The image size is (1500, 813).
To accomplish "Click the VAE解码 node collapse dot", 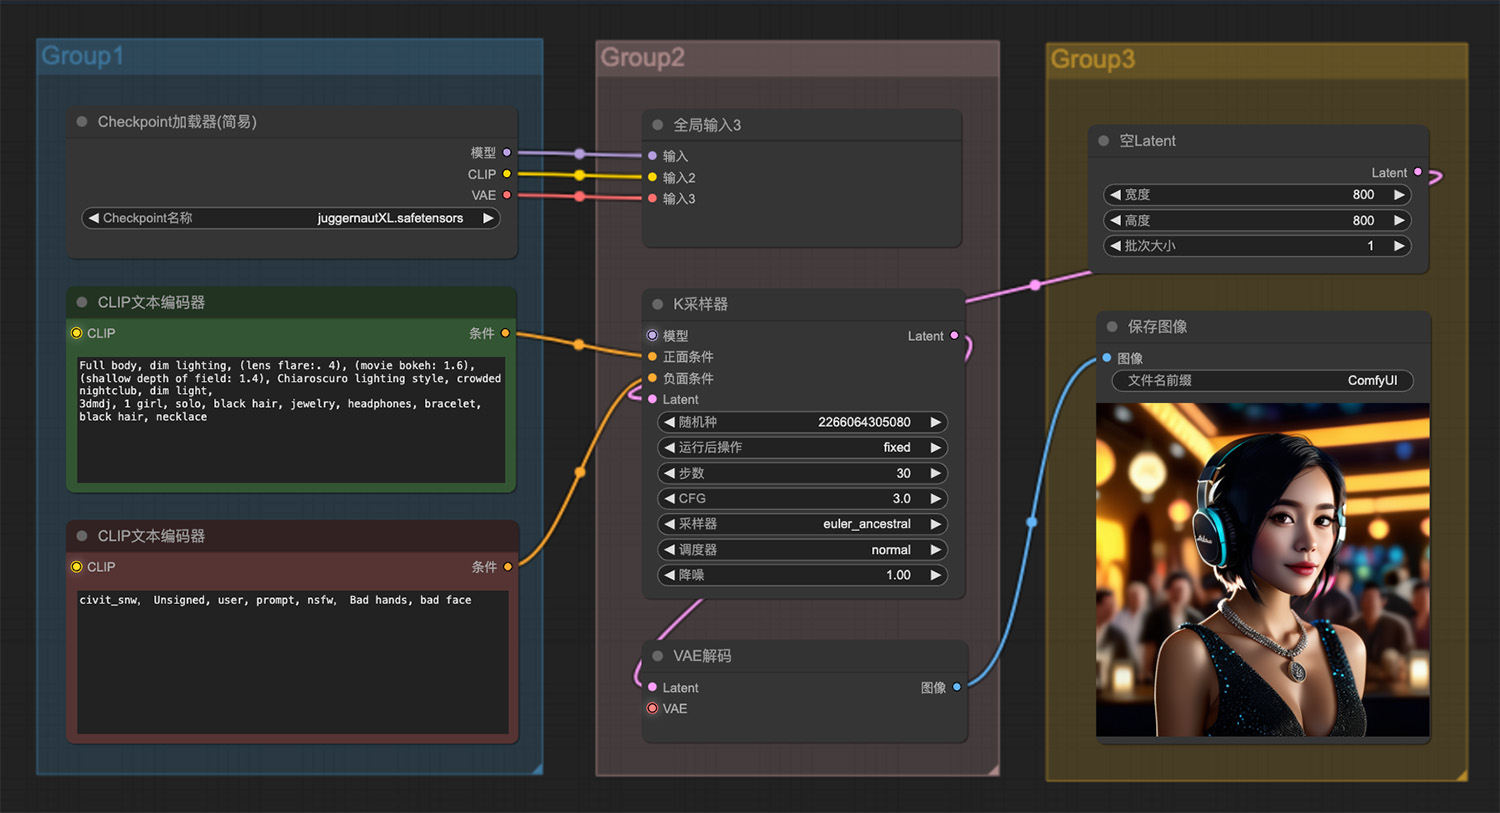I will pos(657,656).
